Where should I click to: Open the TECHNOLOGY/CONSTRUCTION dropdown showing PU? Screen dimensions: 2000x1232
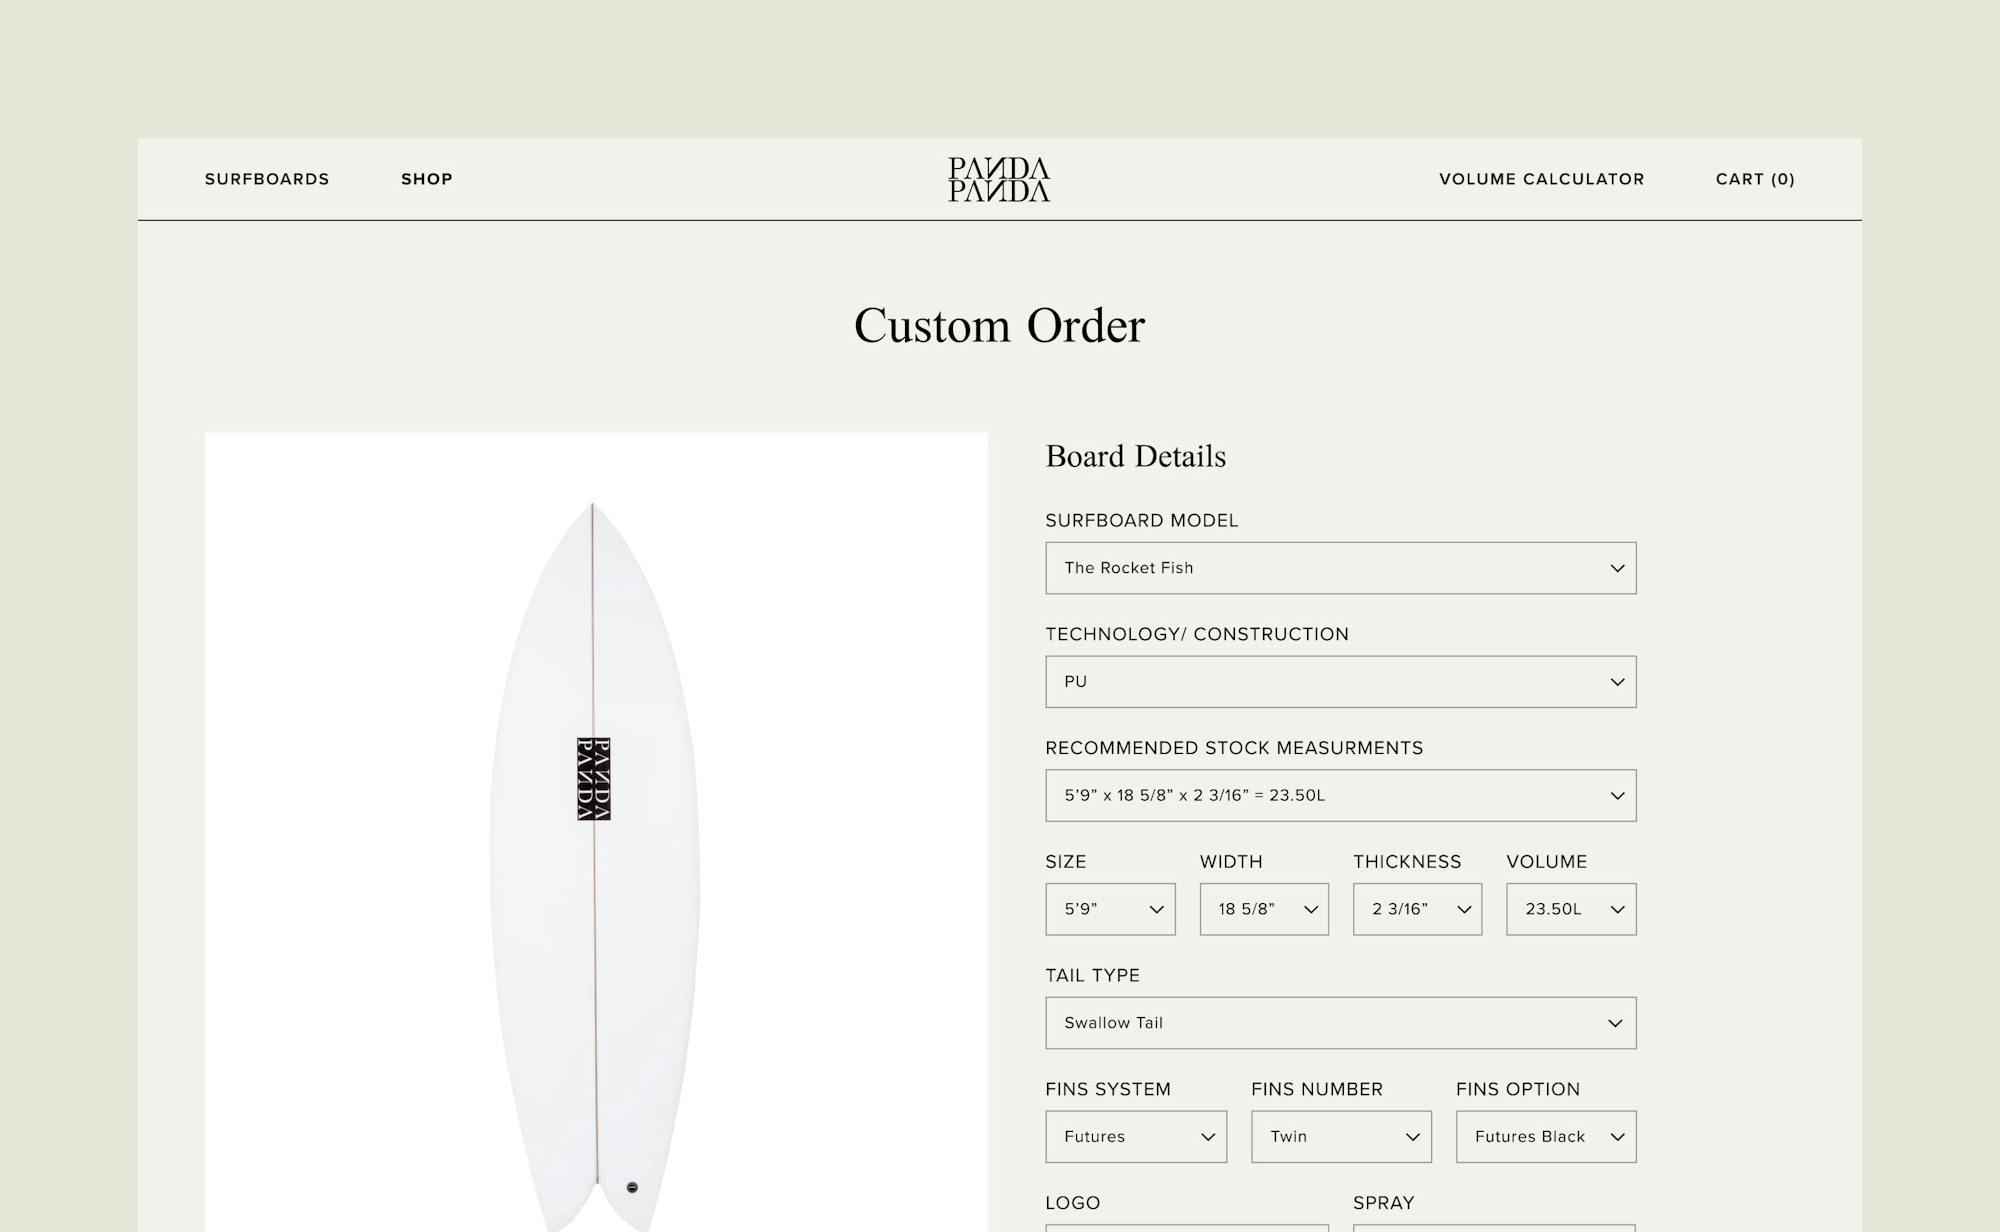tap(1340, 681)
